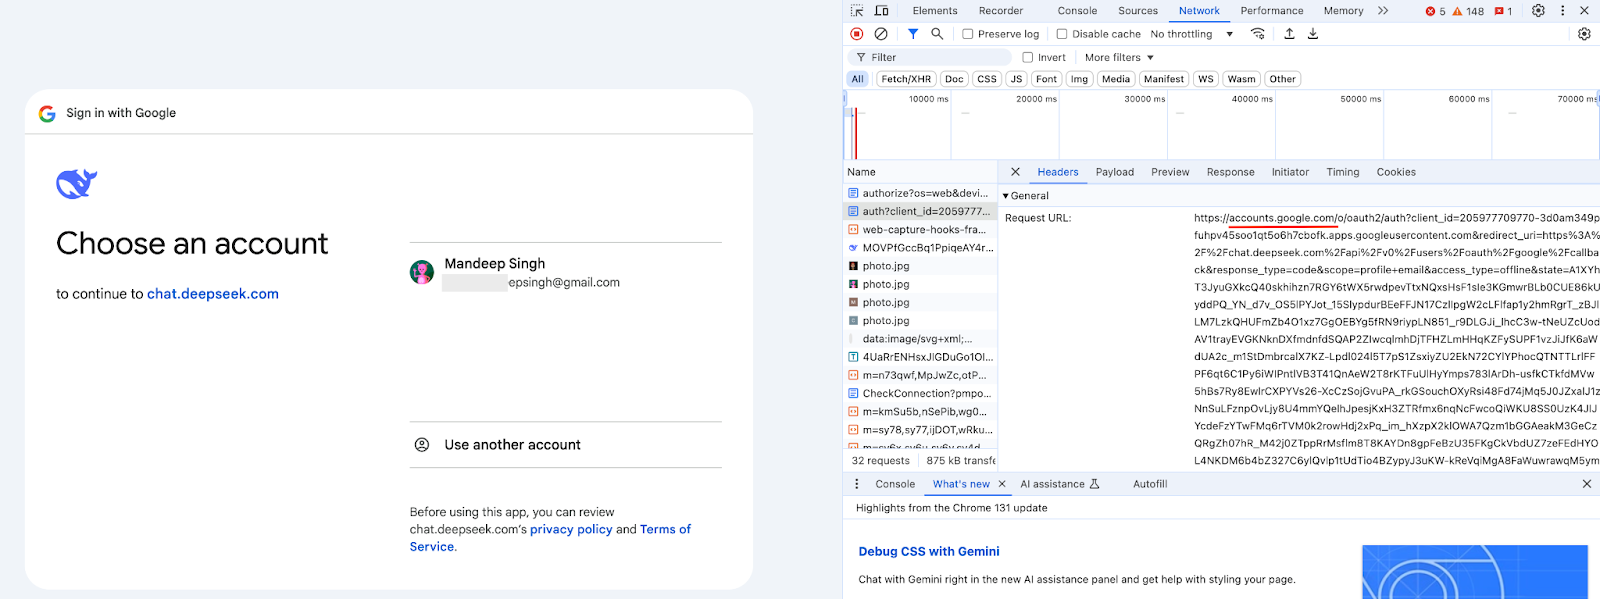Switch to the Sources panel tab

coord(1138,11)
